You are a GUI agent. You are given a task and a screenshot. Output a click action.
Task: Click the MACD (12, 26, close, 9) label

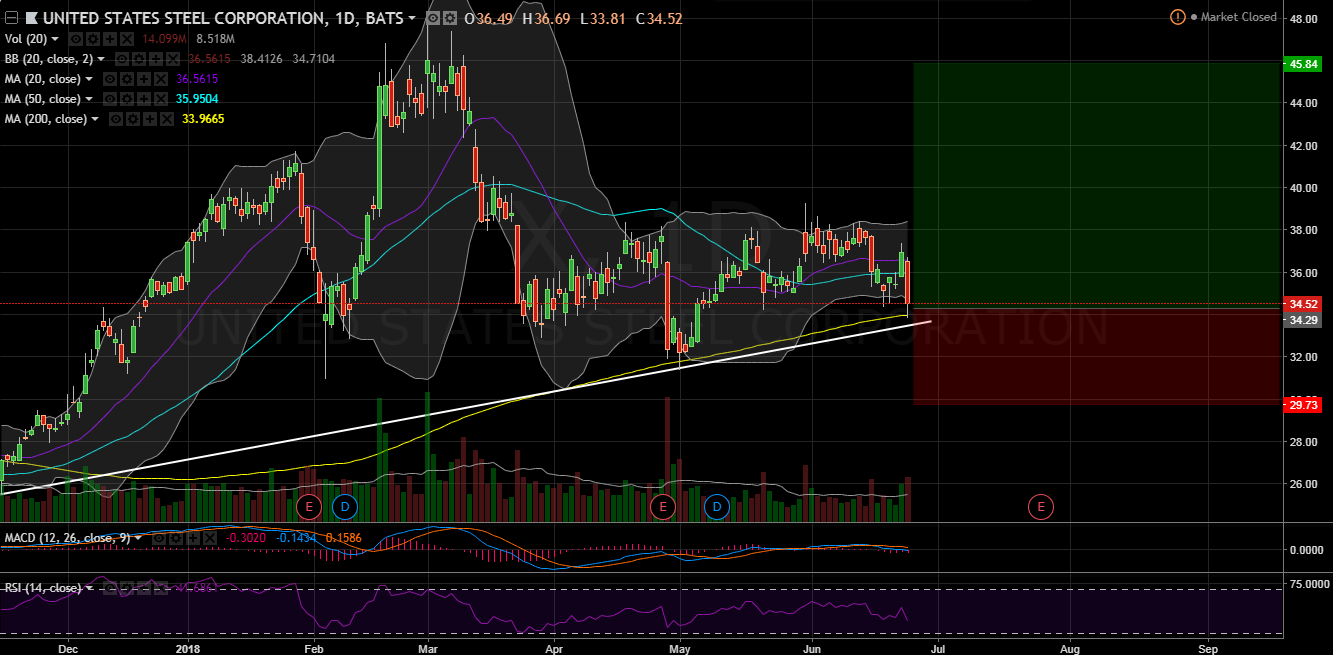[x=67, y=538]
